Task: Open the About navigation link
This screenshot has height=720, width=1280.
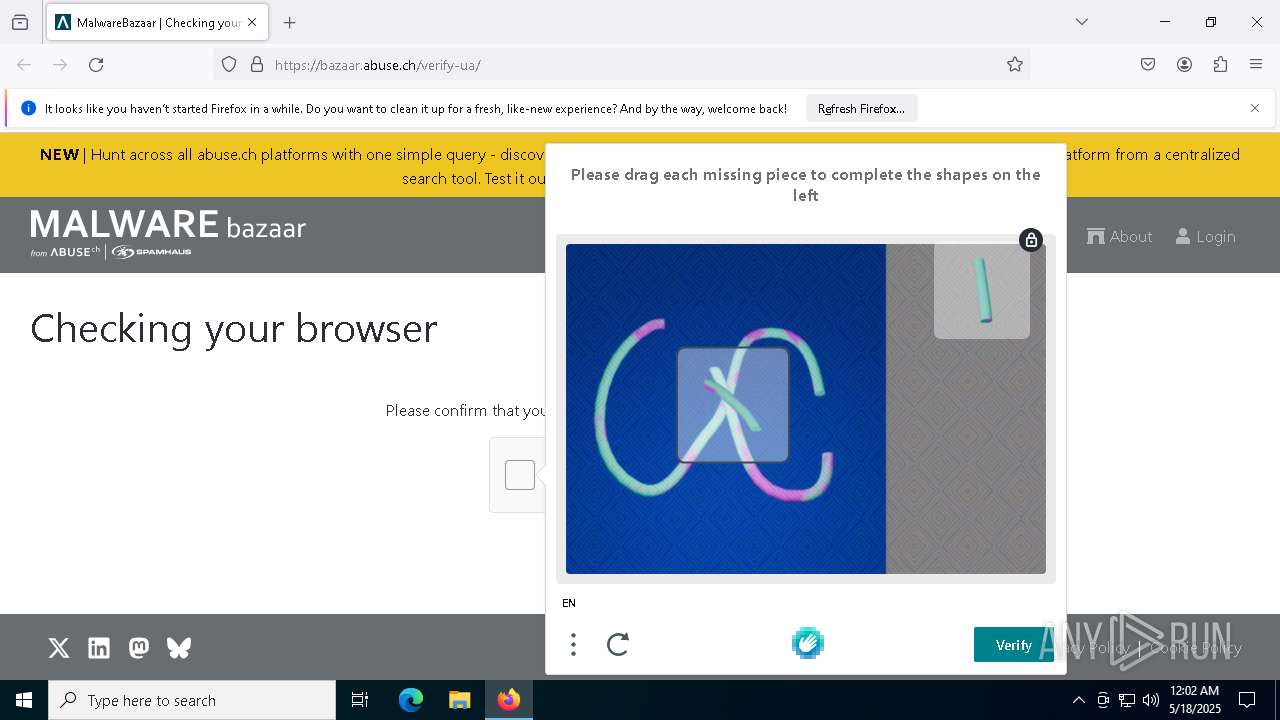Action: (x=1120, y=236)
